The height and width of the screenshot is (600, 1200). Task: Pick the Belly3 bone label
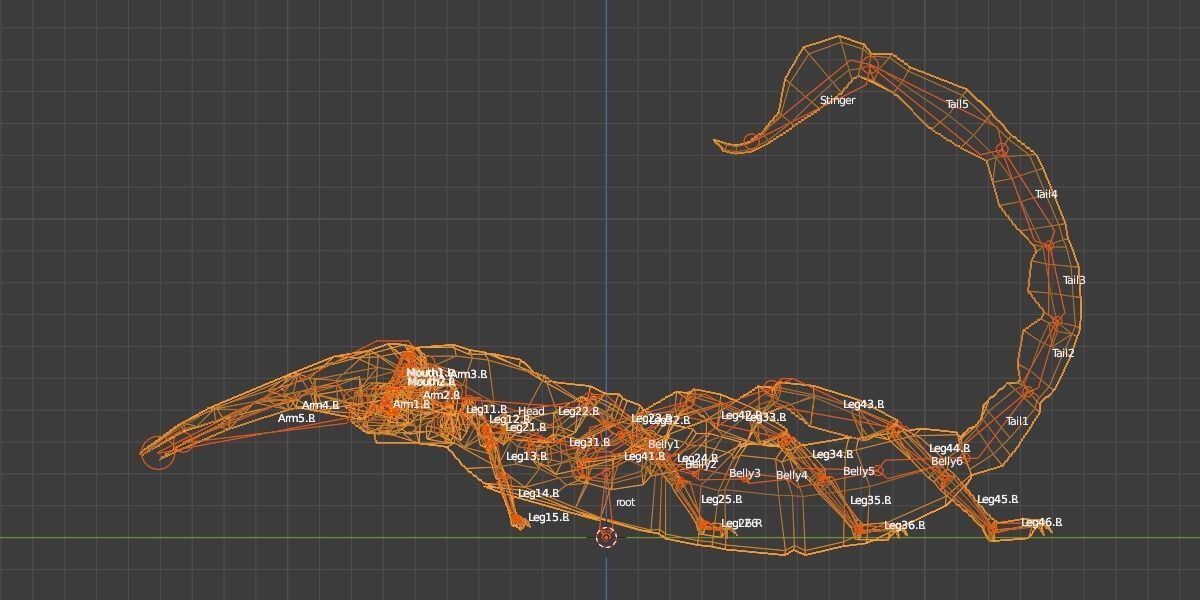coord(745,473)
